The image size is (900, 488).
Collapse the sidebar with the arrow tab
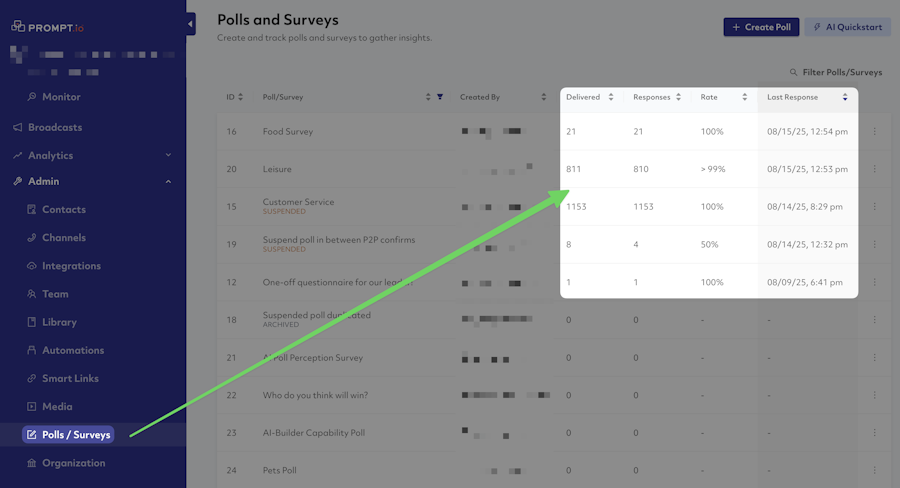pyautogui.click(x=190, y=24)
